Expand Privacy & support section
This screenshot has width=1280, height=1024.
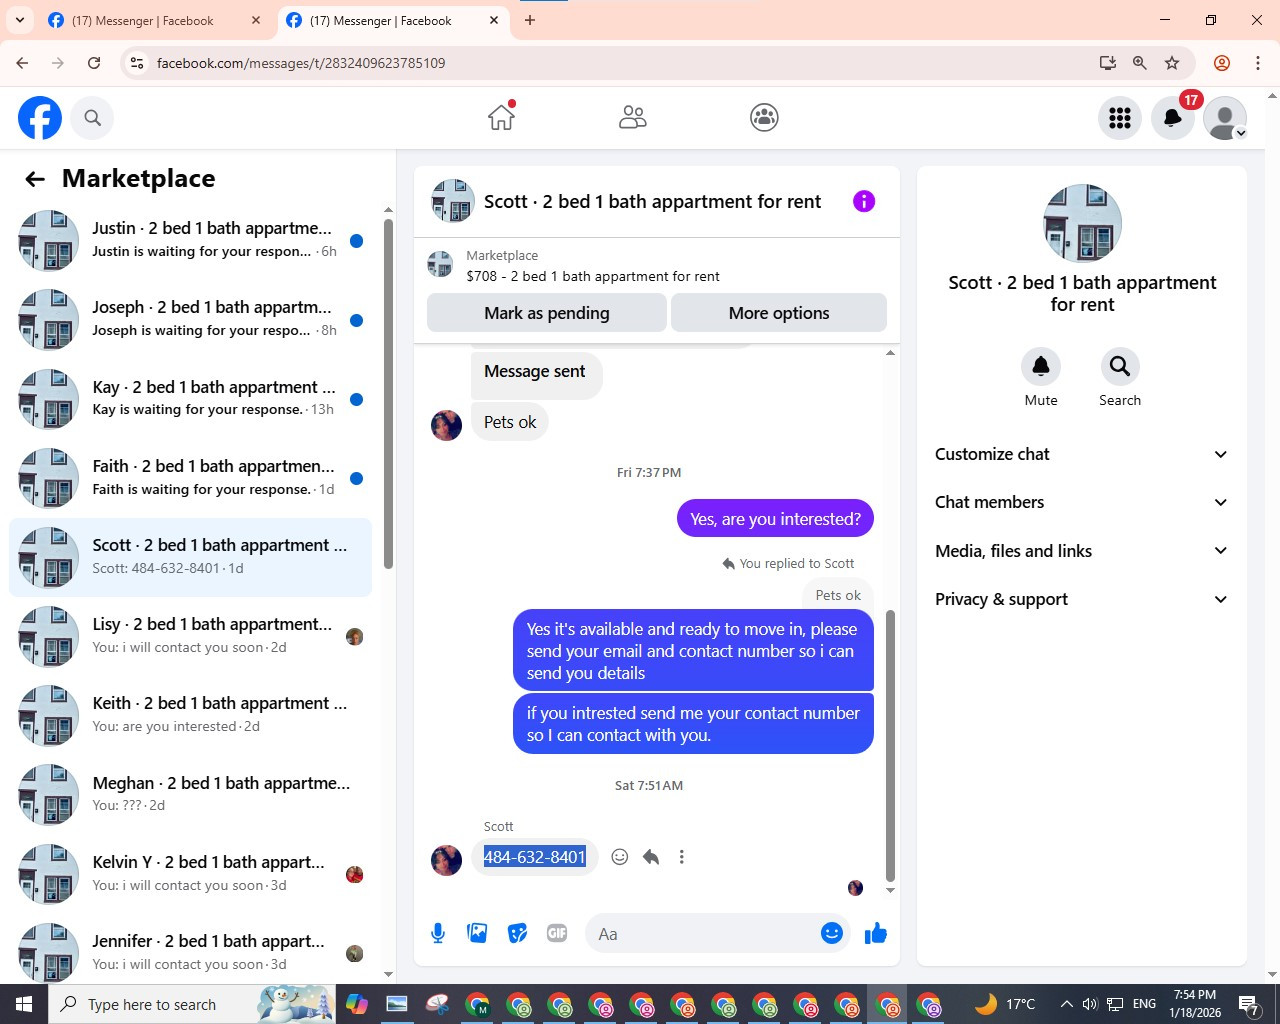1081,599
